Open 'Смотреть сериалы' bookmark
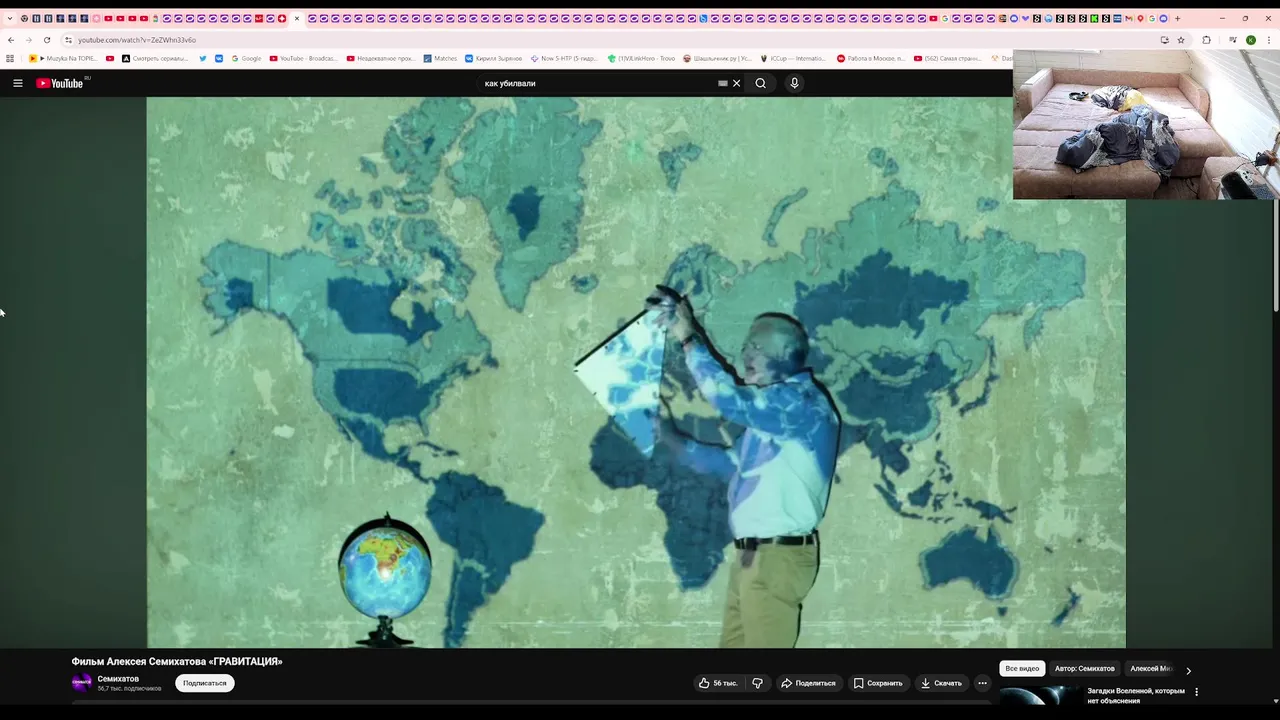 (155, 58)
